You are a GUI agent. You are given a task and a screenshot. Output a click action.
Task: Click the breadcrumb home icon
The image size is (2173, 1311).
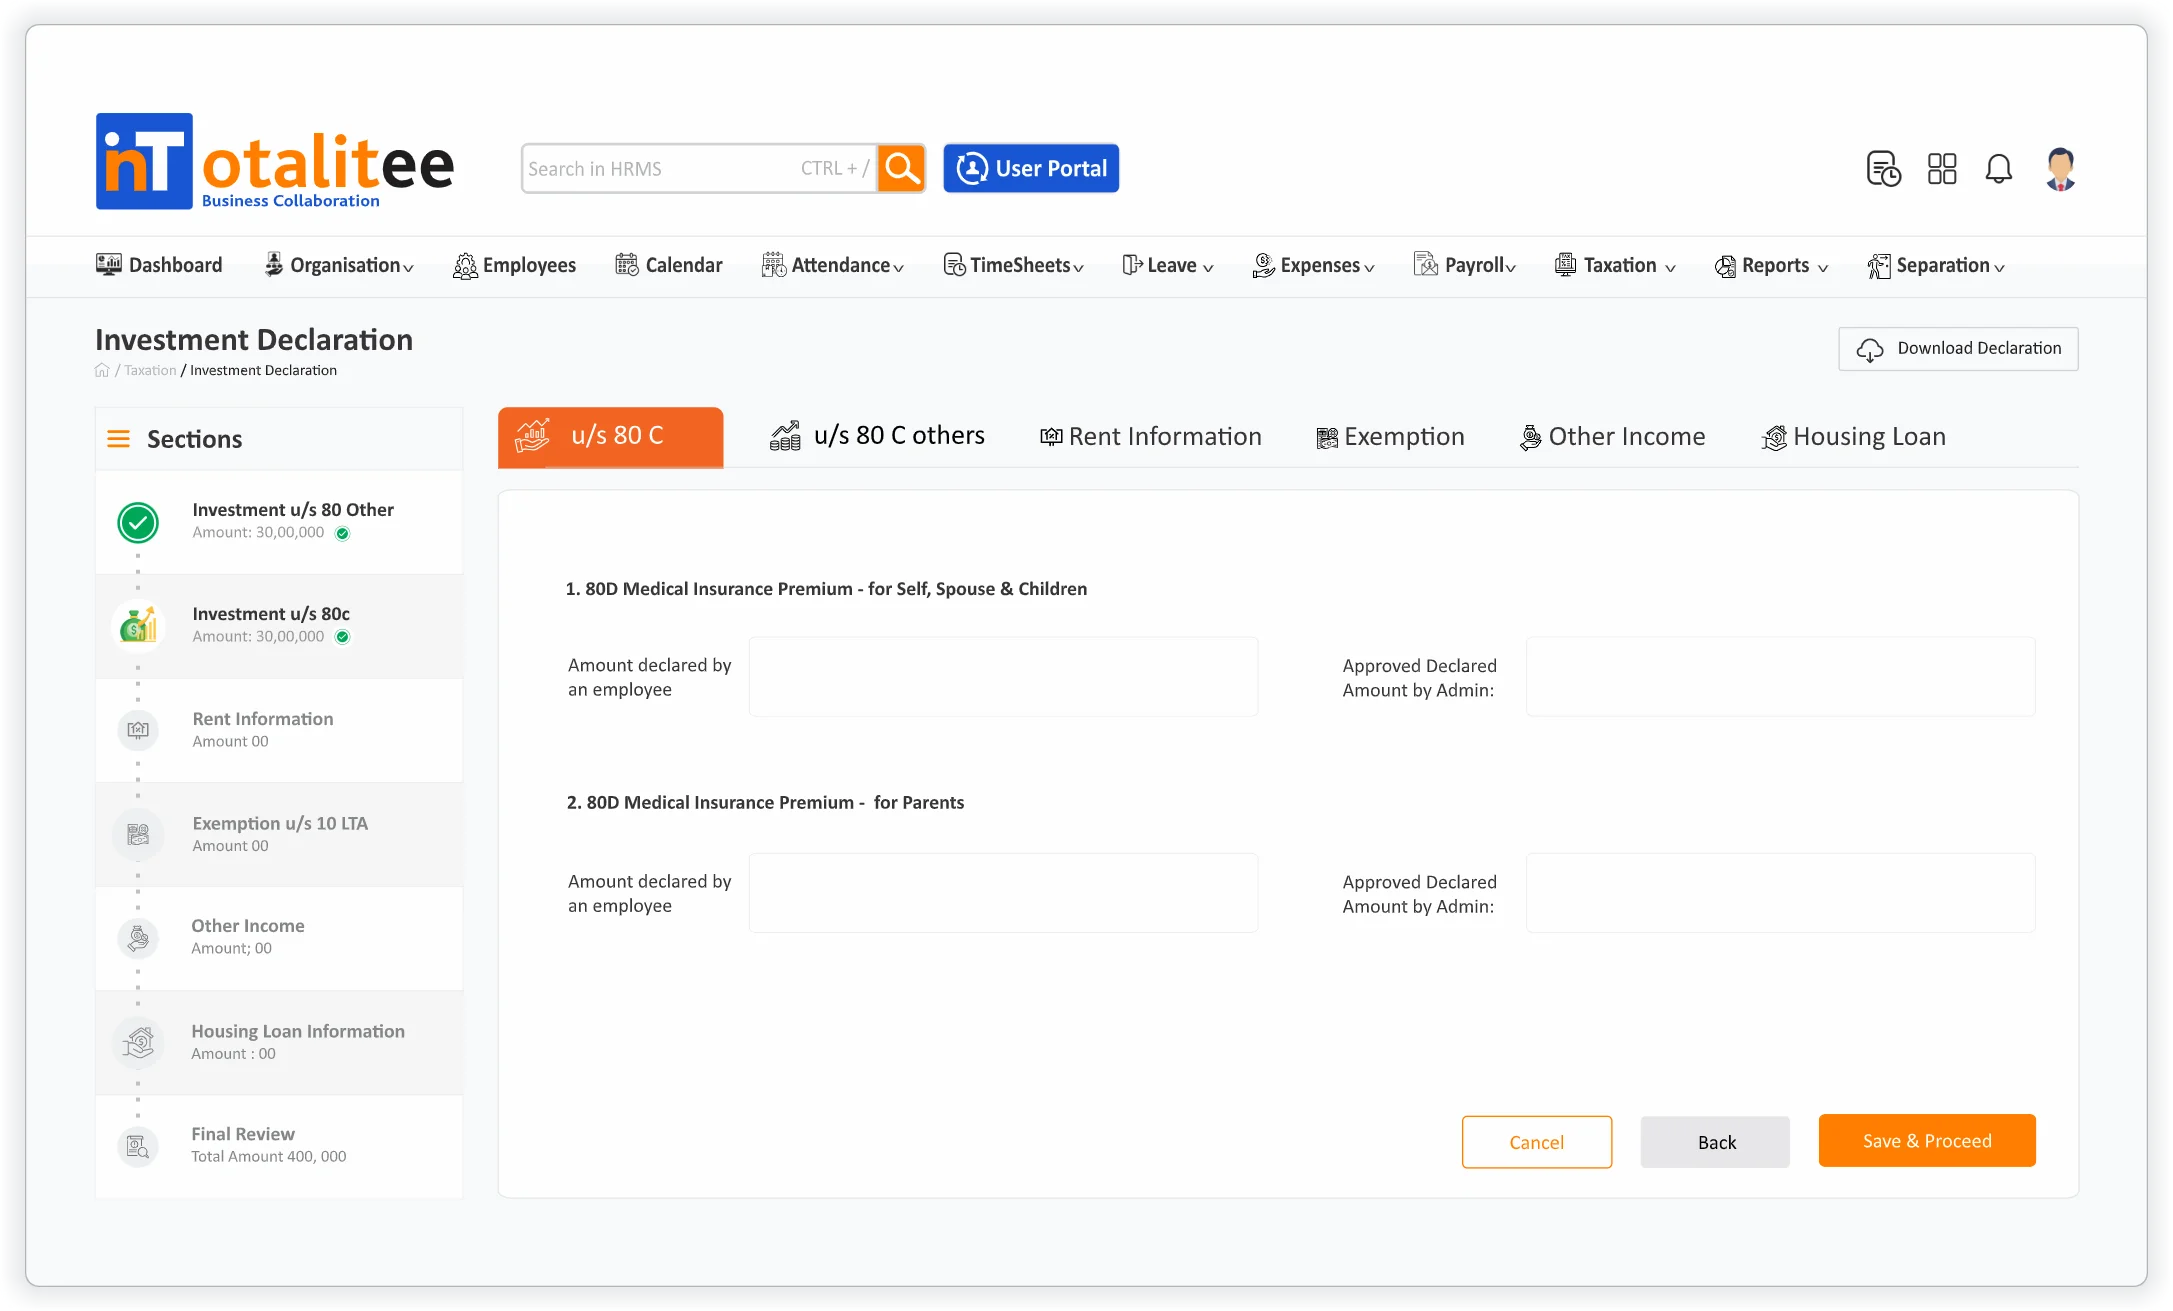(102, 371)
